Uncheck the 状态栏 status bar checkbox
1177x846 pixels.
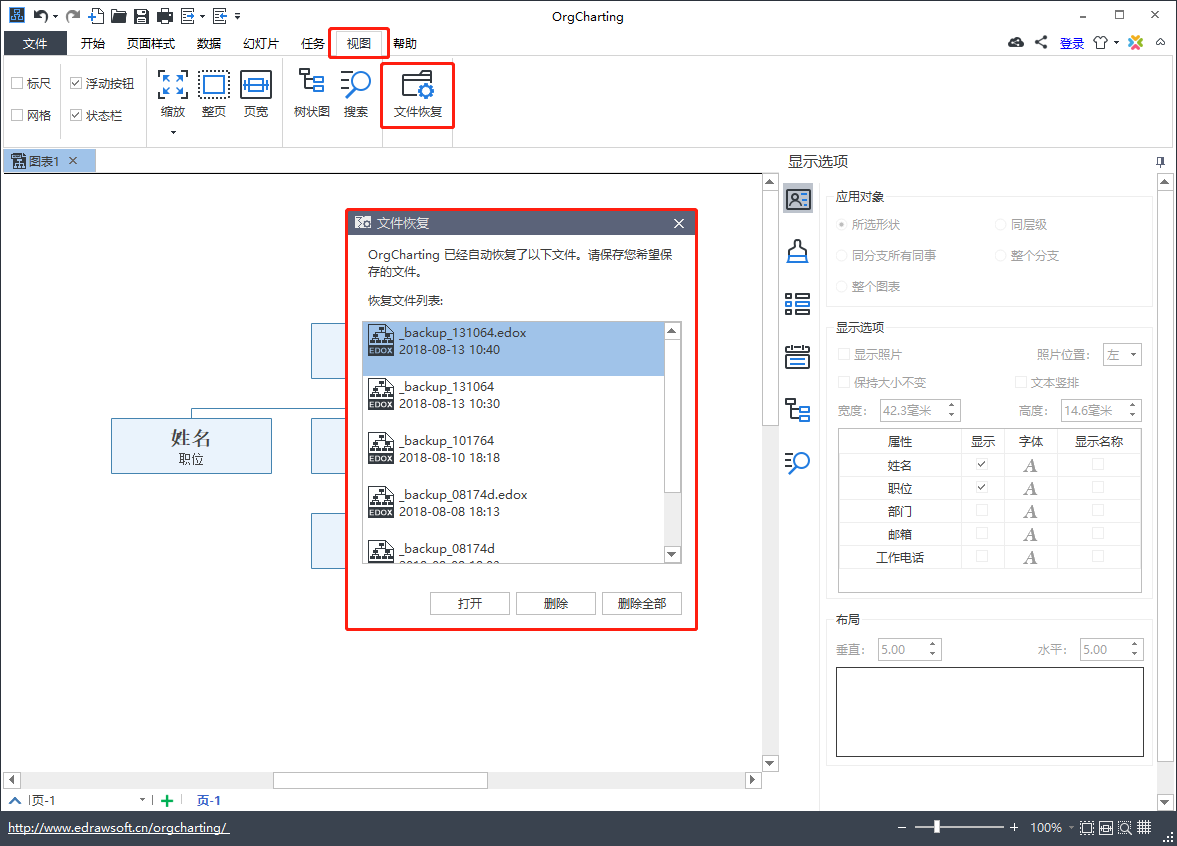click(x=76, y=115)
